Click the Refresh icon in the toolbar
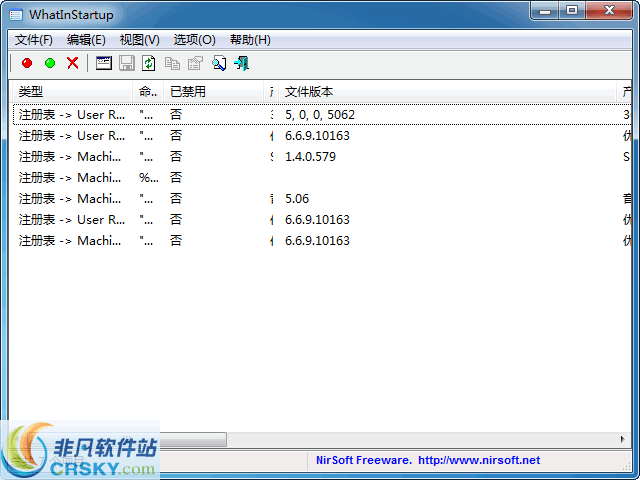 149,63
